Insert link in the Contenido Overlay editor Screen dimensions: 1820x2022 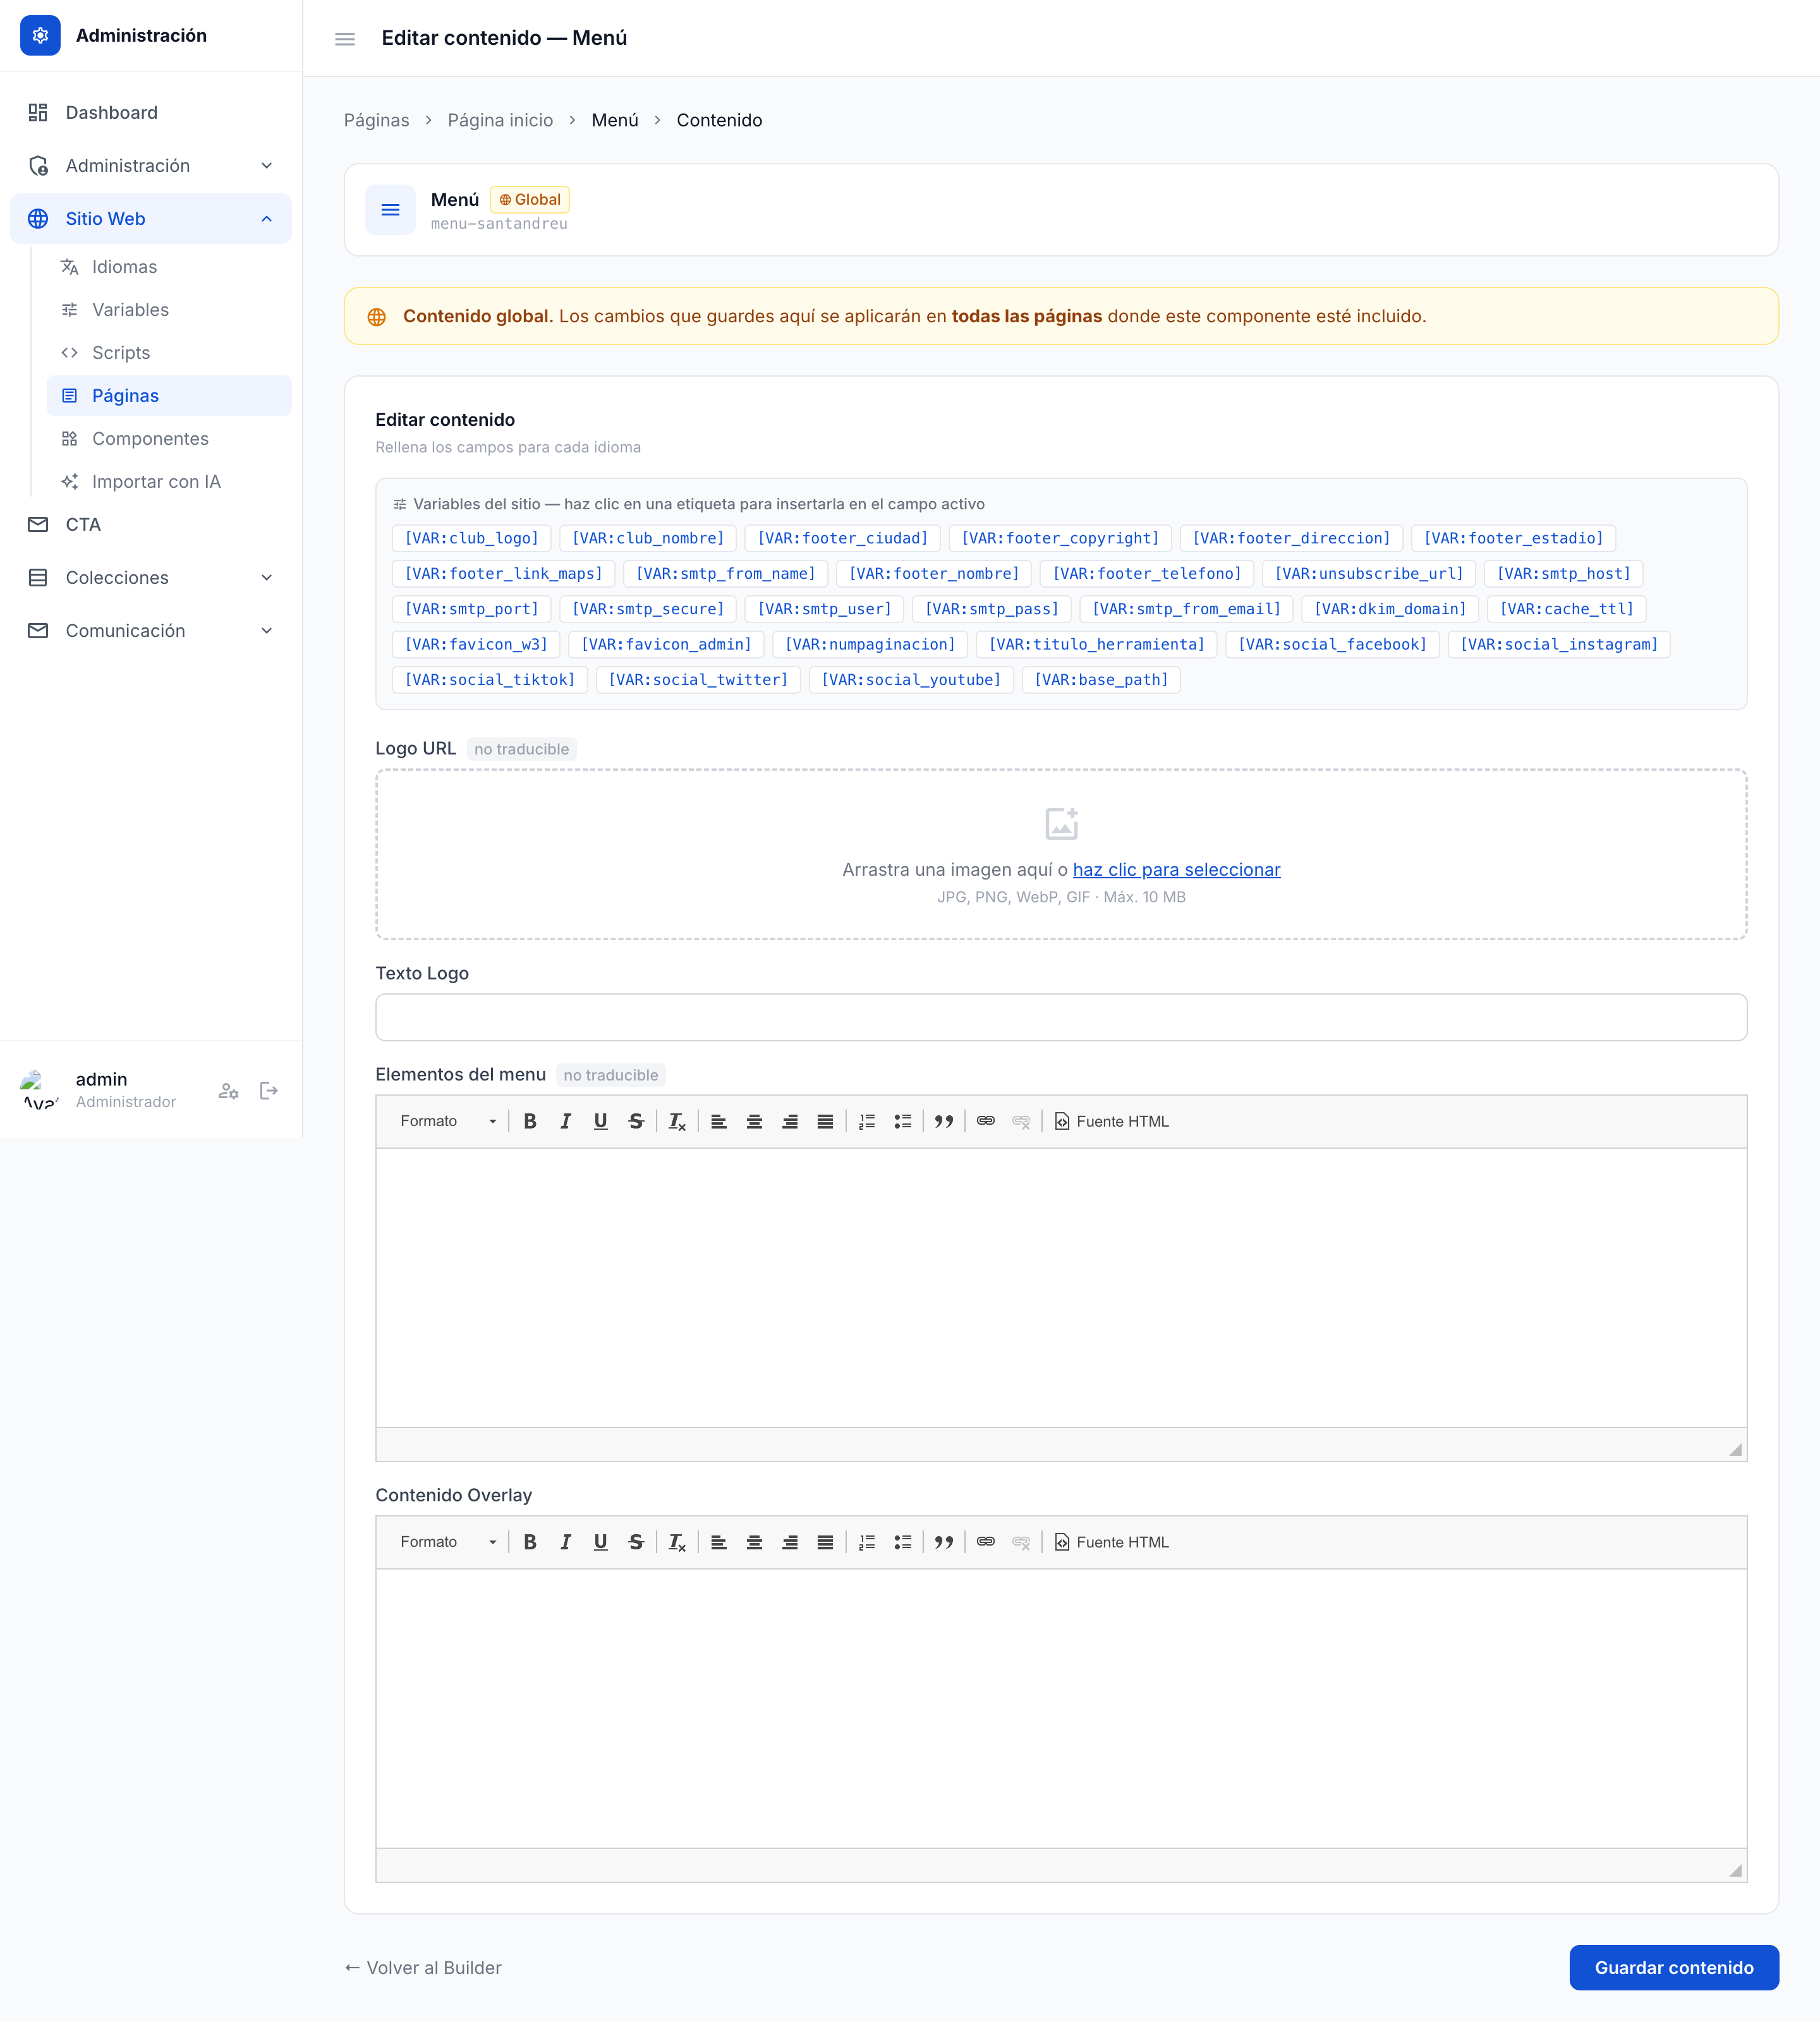[985, 1542]
